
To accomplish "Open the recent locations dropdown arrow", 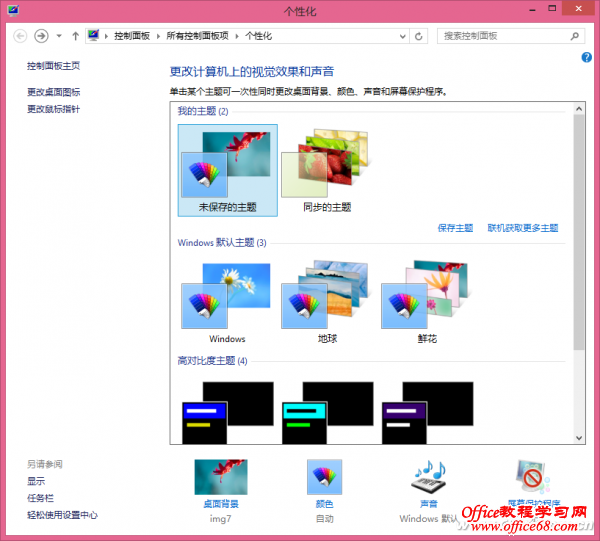I will pos(59,35).
